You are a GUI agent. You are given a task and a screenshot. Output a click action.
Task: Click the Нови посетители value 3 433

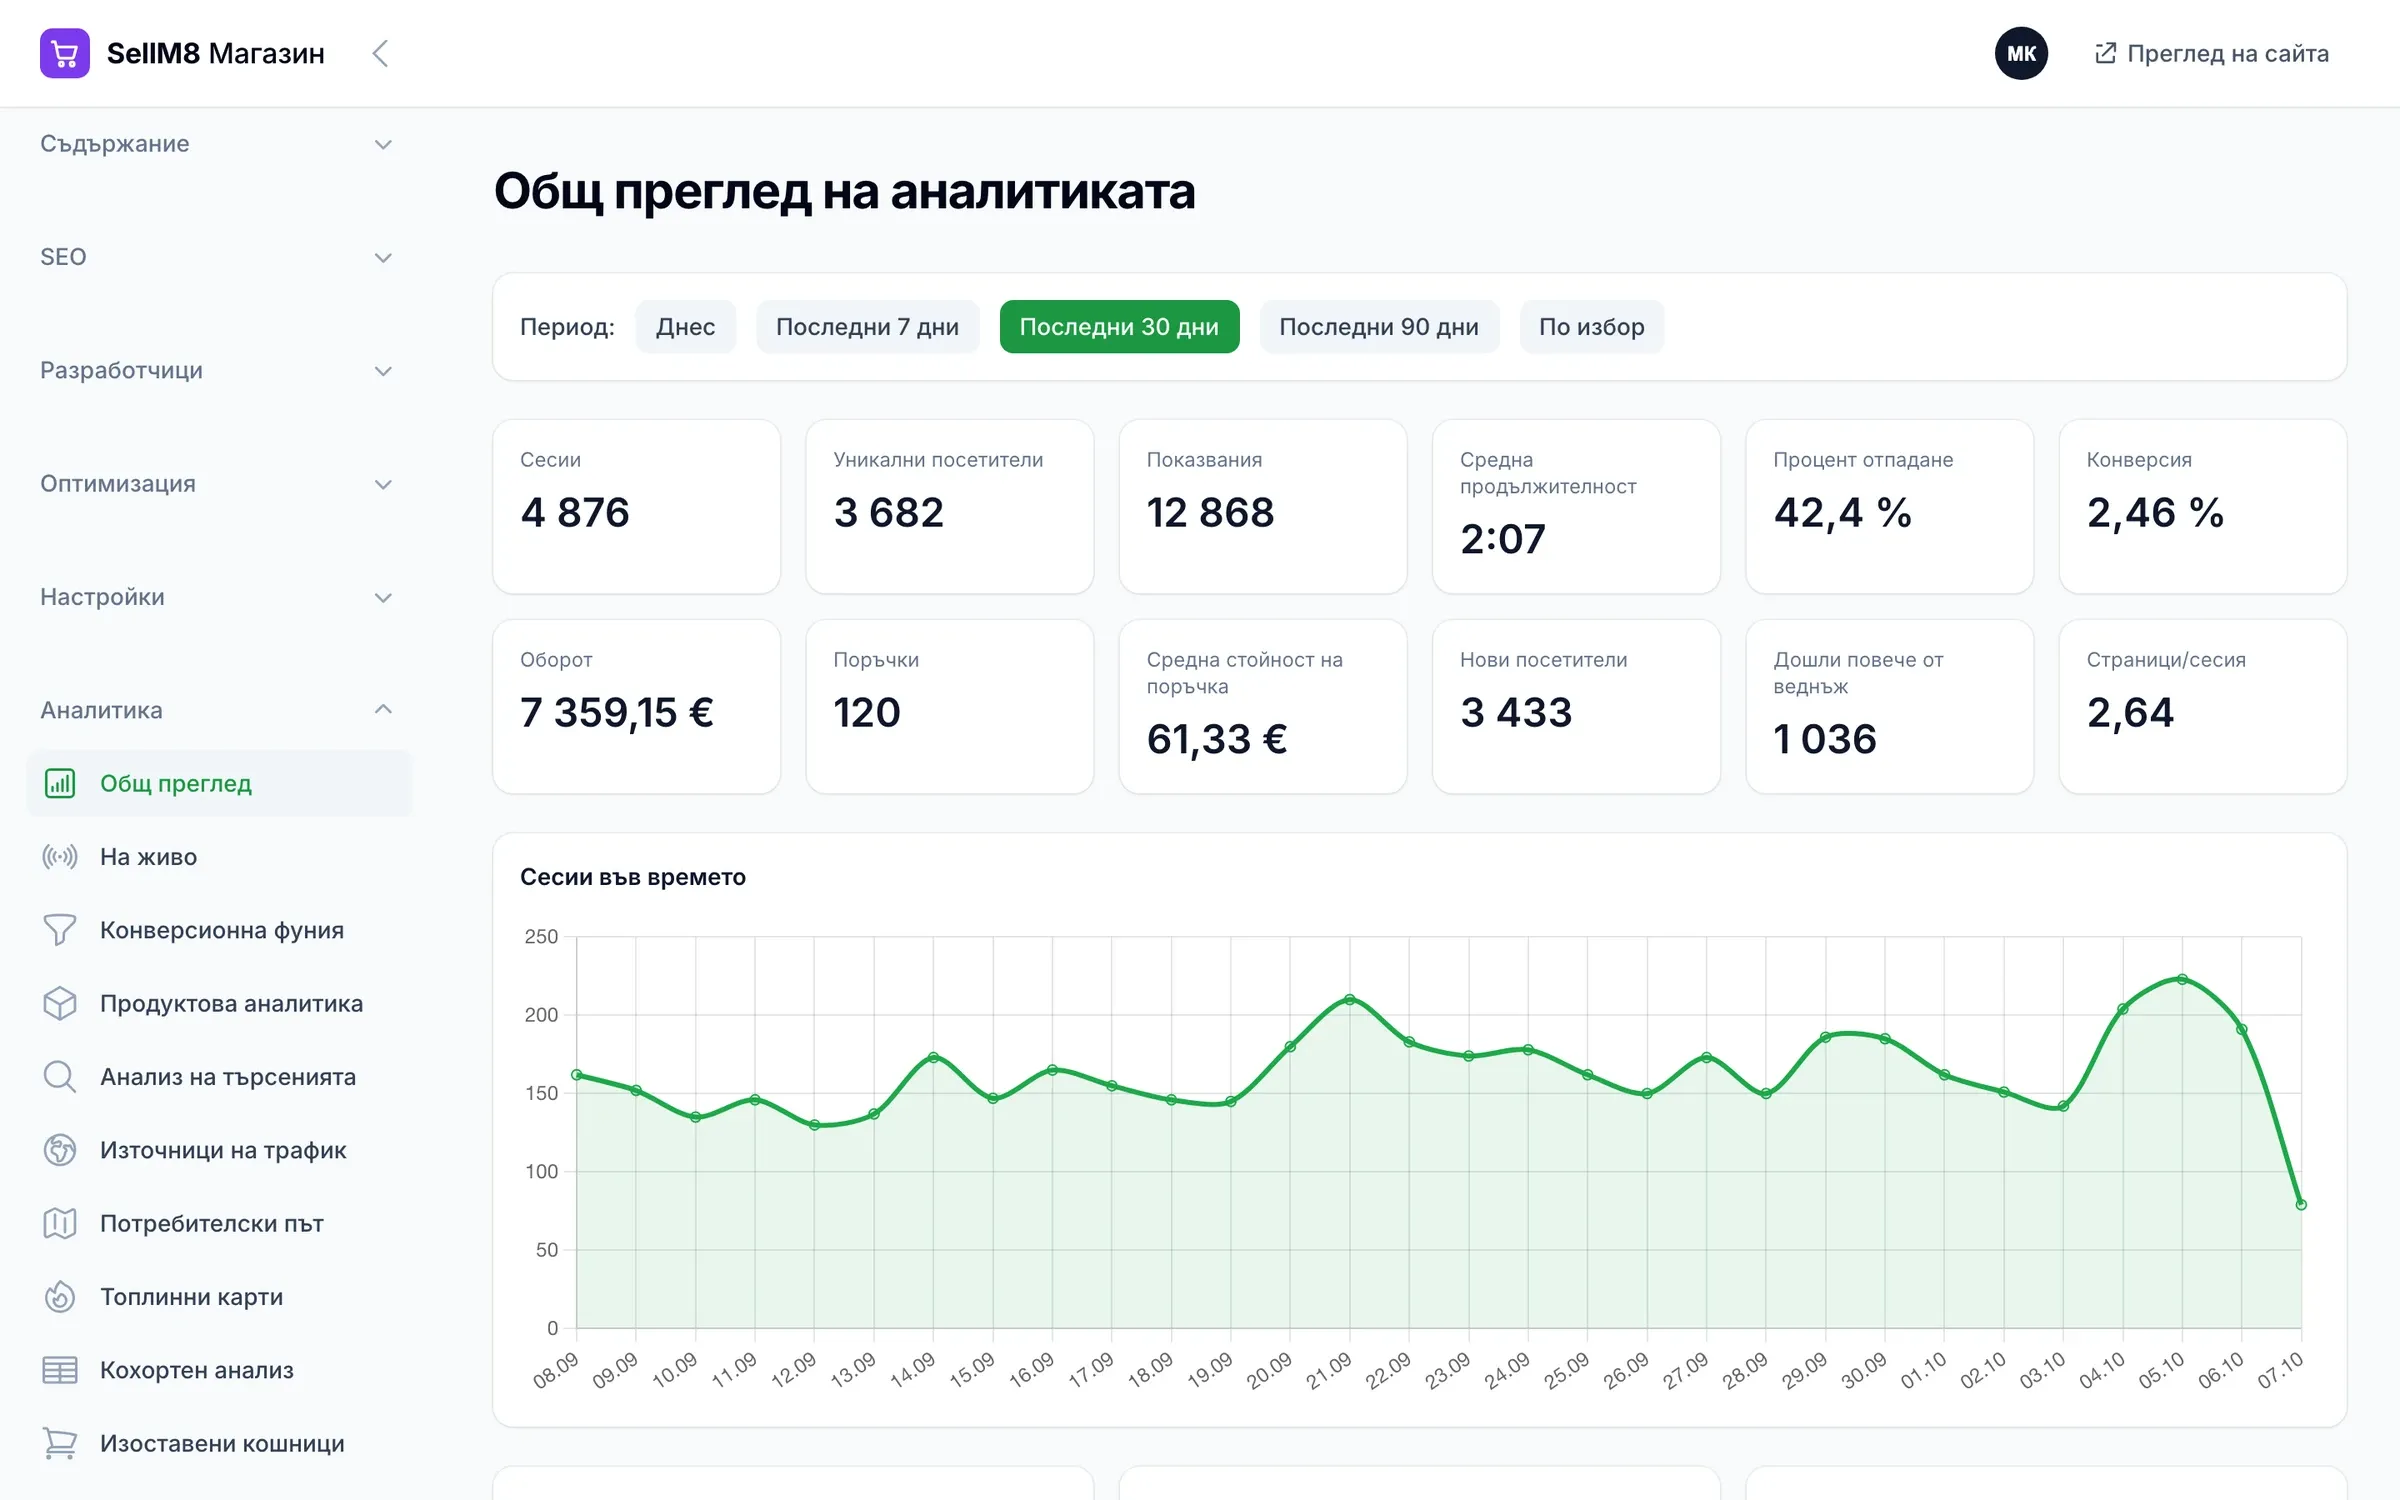1516,713
